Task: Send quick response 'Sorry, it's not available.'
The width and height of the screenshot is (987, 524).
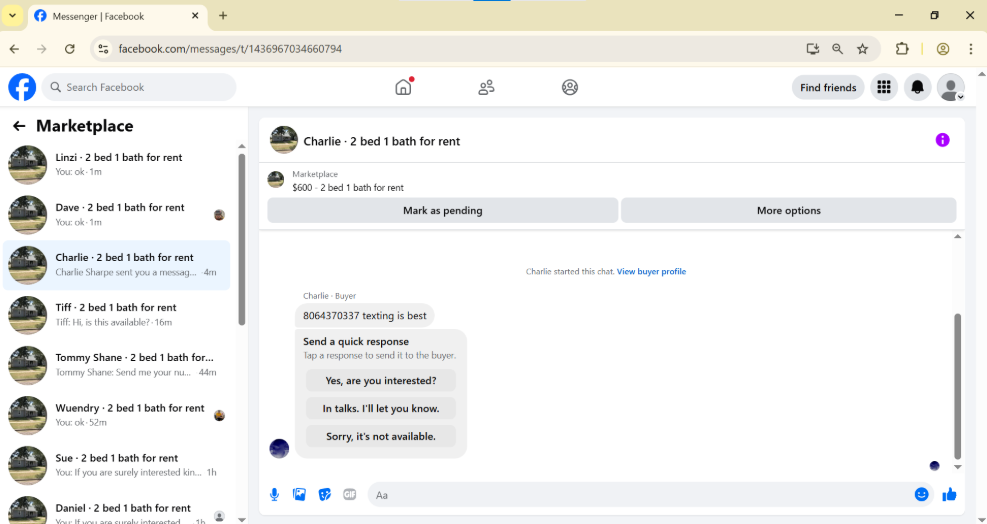Action: point(381,436)
